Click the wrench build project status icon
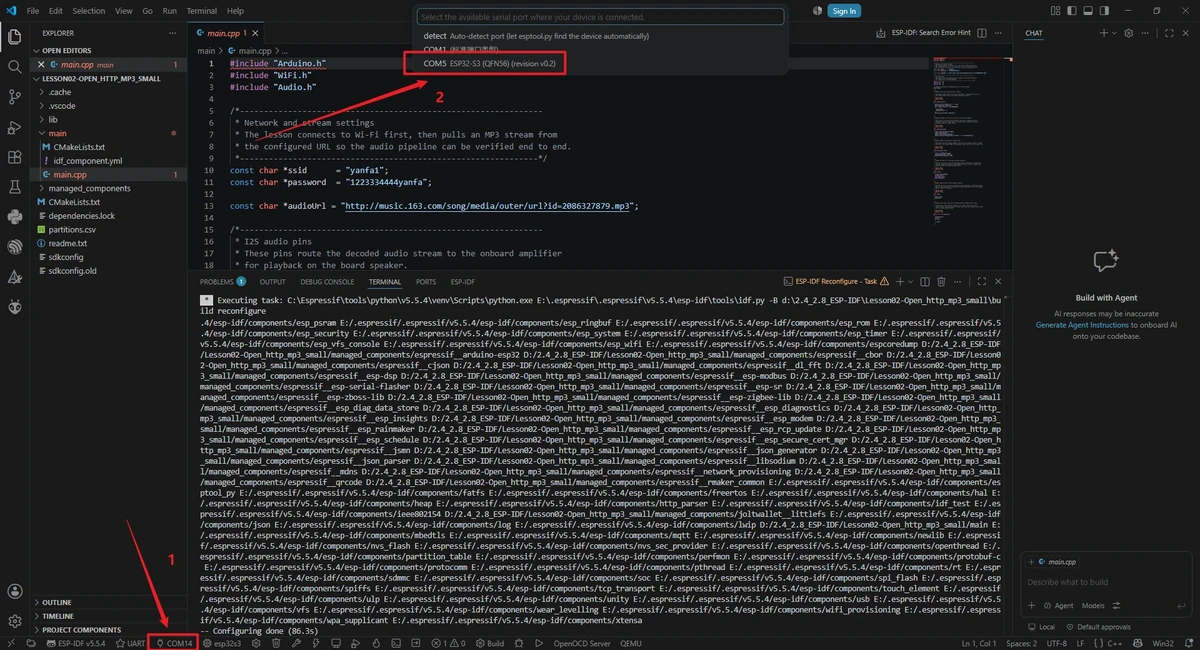This screenshot has width=1200, height=650. 296,643
